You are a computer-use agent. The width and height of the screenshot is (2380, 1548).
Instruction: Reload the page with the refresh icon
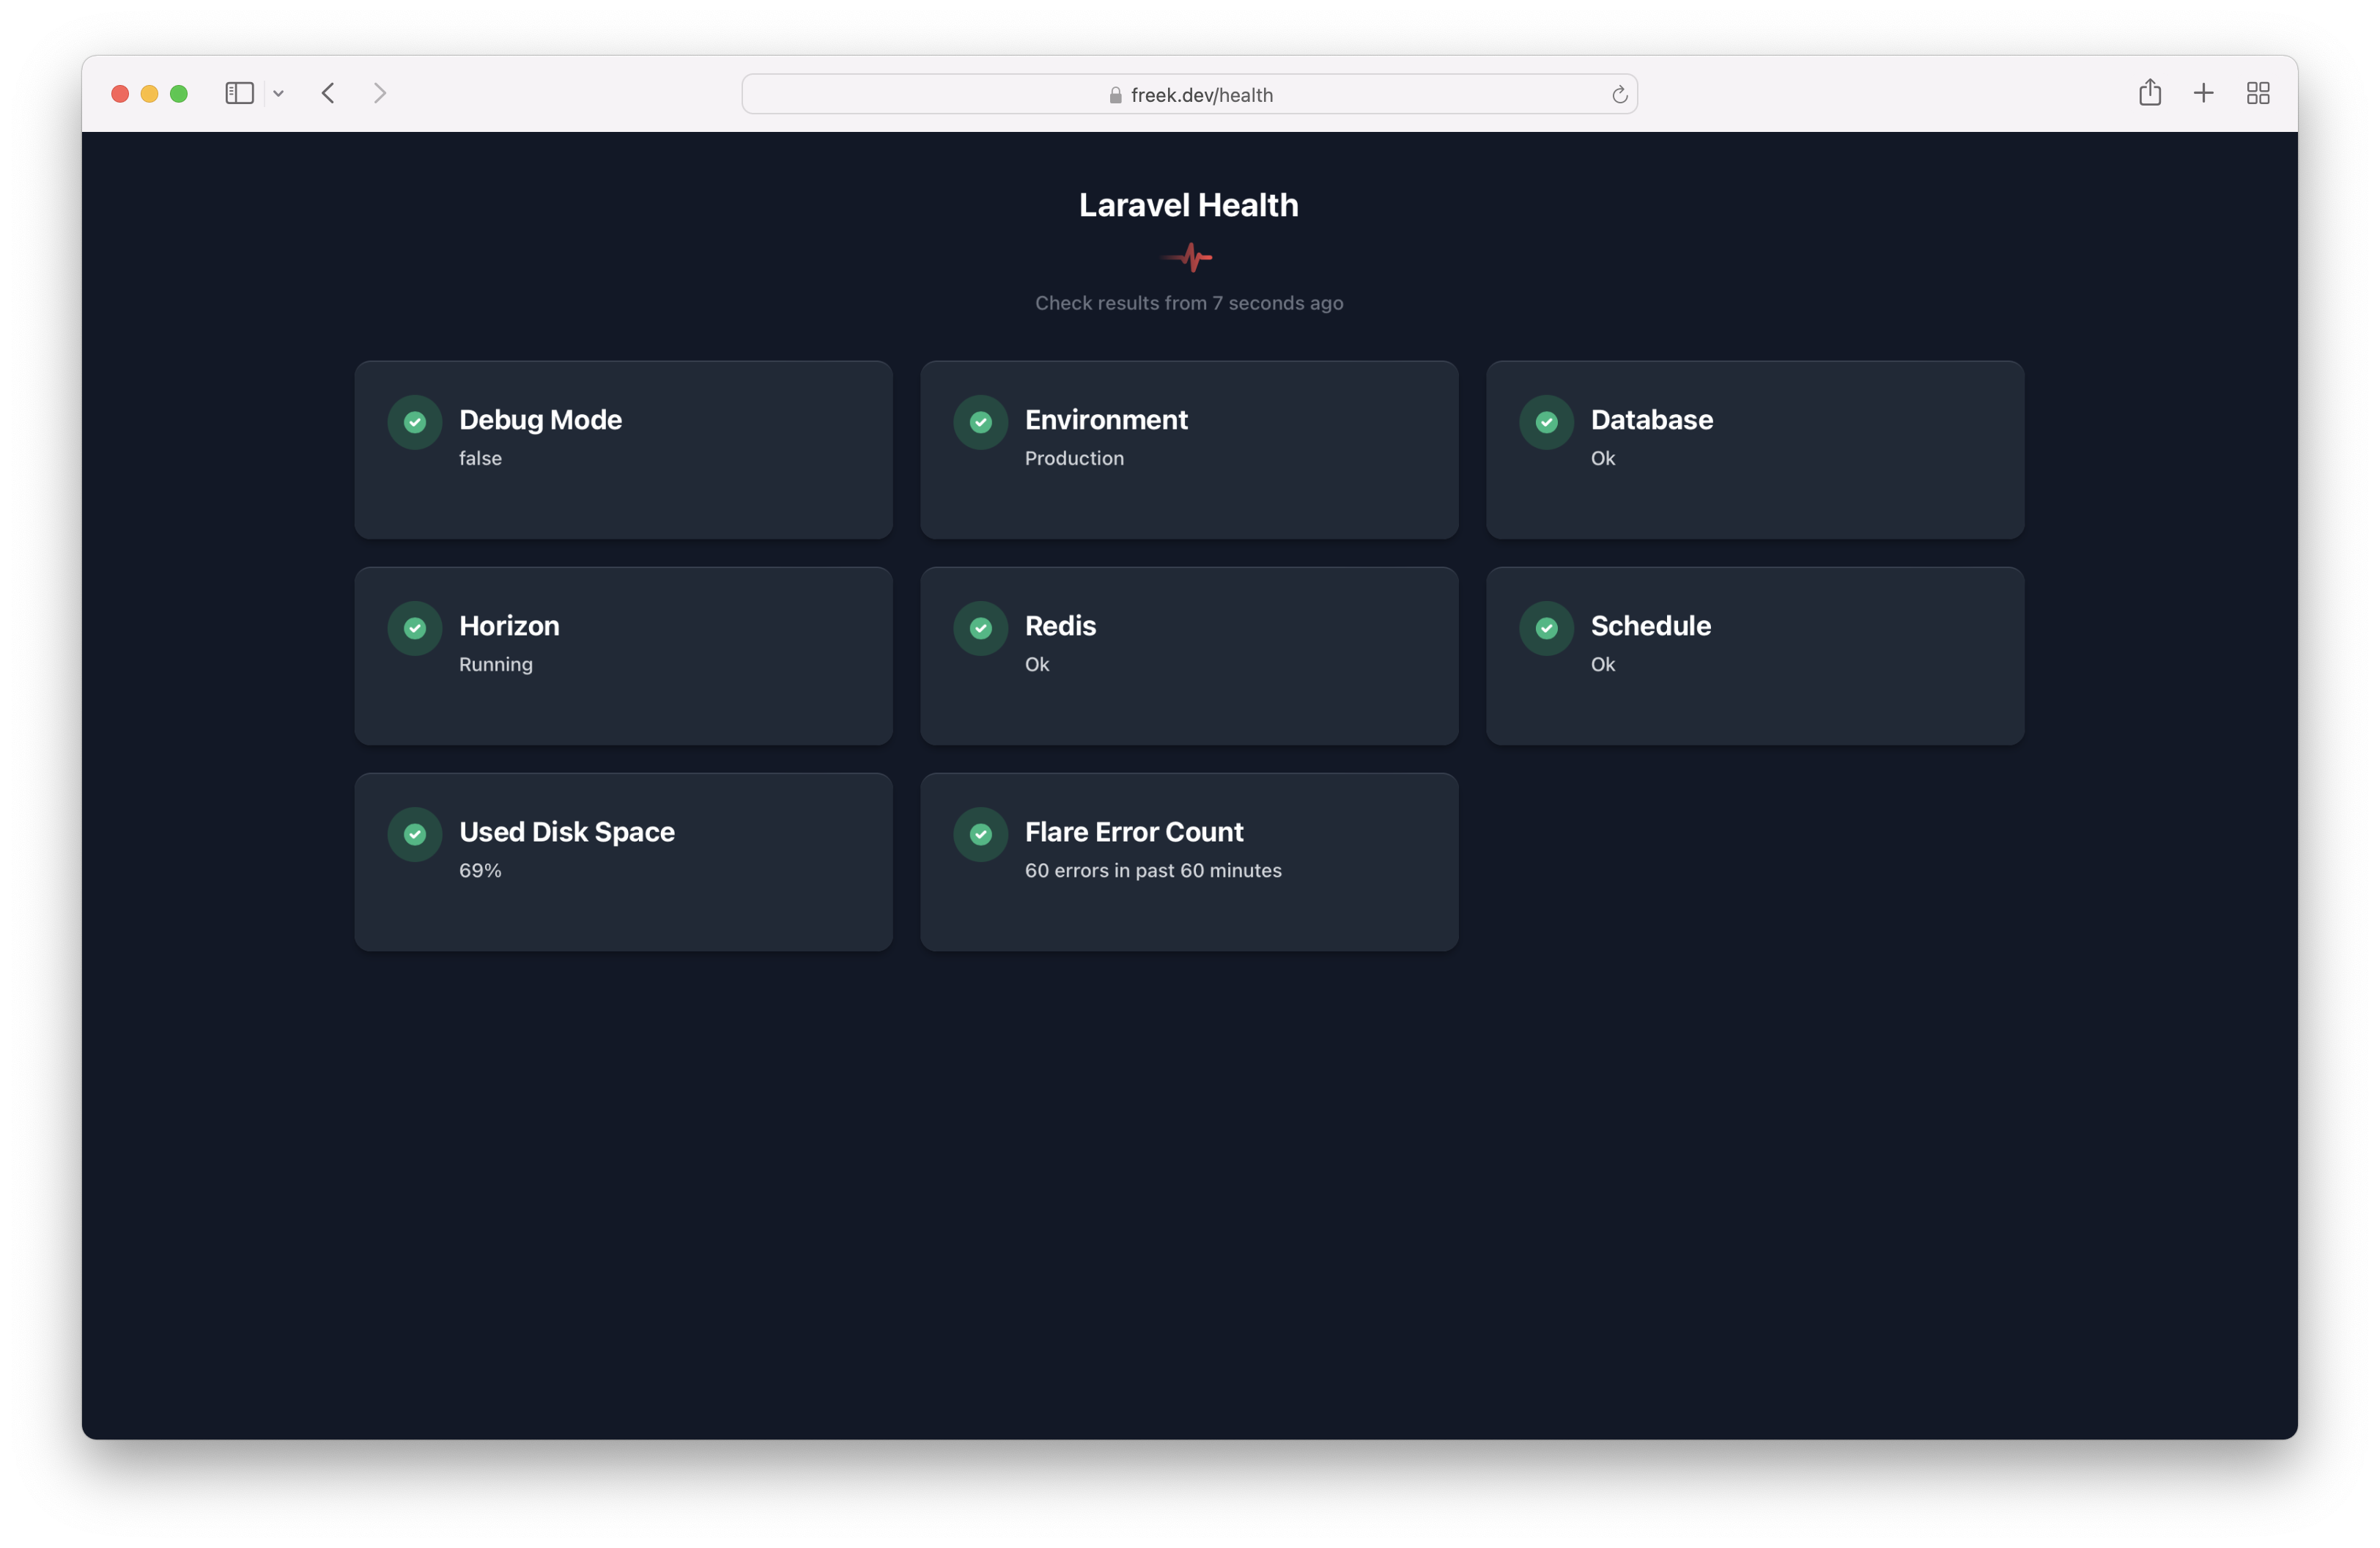click(x=1619, y=95)
